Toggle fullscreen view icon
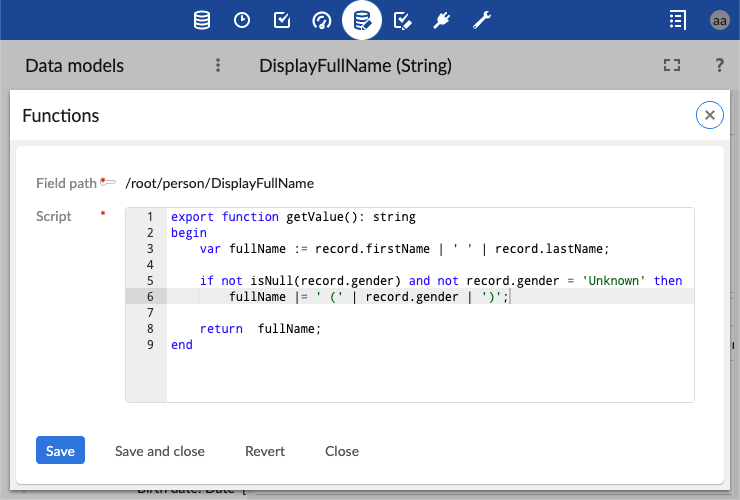This screenshot has height=500, width=740. 672,66
